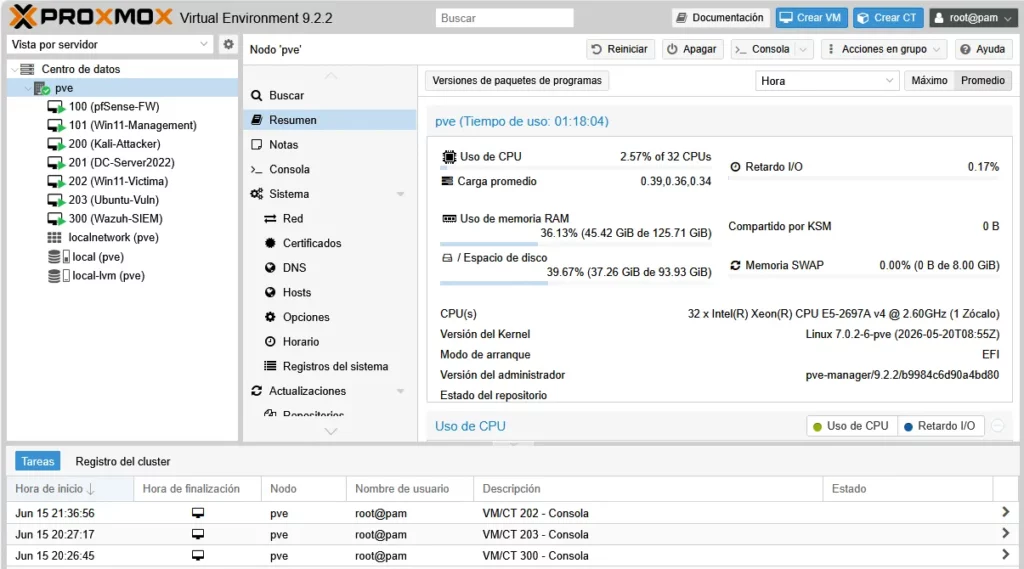Switch graph to Máximo
The width and height of the screenshot is (1024, 569).
pyautogui.click(x=929, y=81)
